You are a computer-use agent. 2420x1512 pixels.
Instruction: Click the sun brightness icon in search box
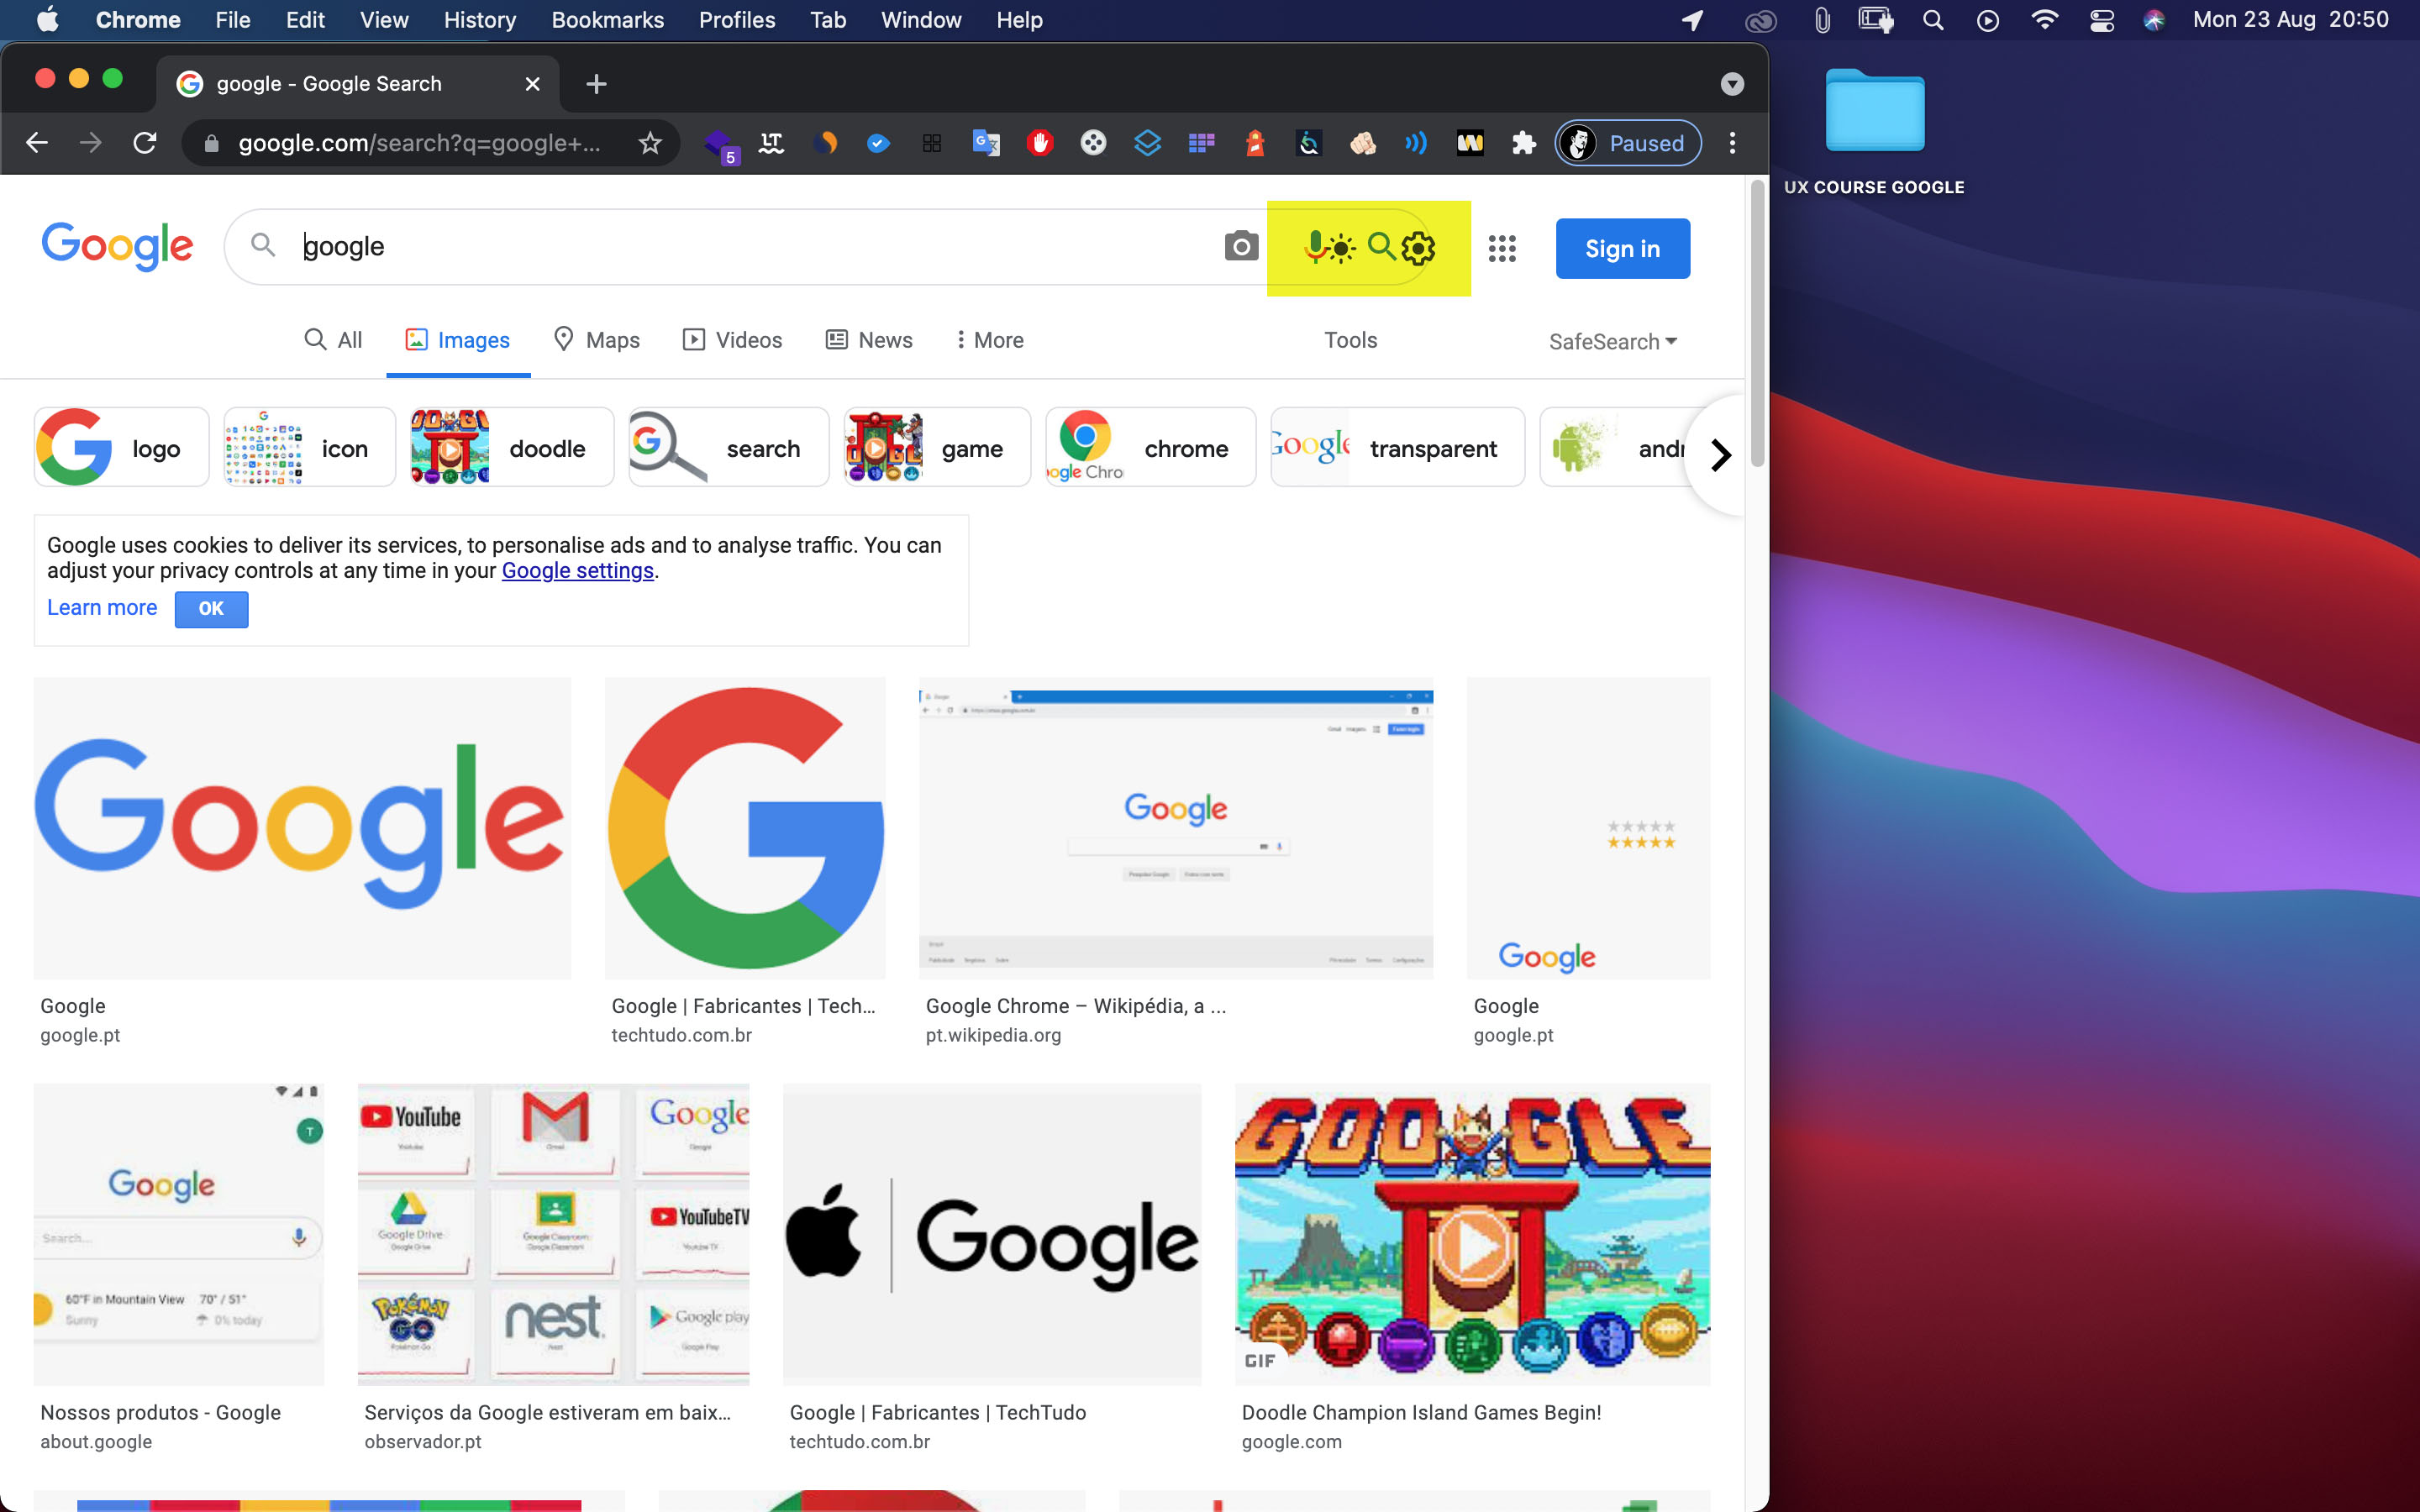point(1341,247)
